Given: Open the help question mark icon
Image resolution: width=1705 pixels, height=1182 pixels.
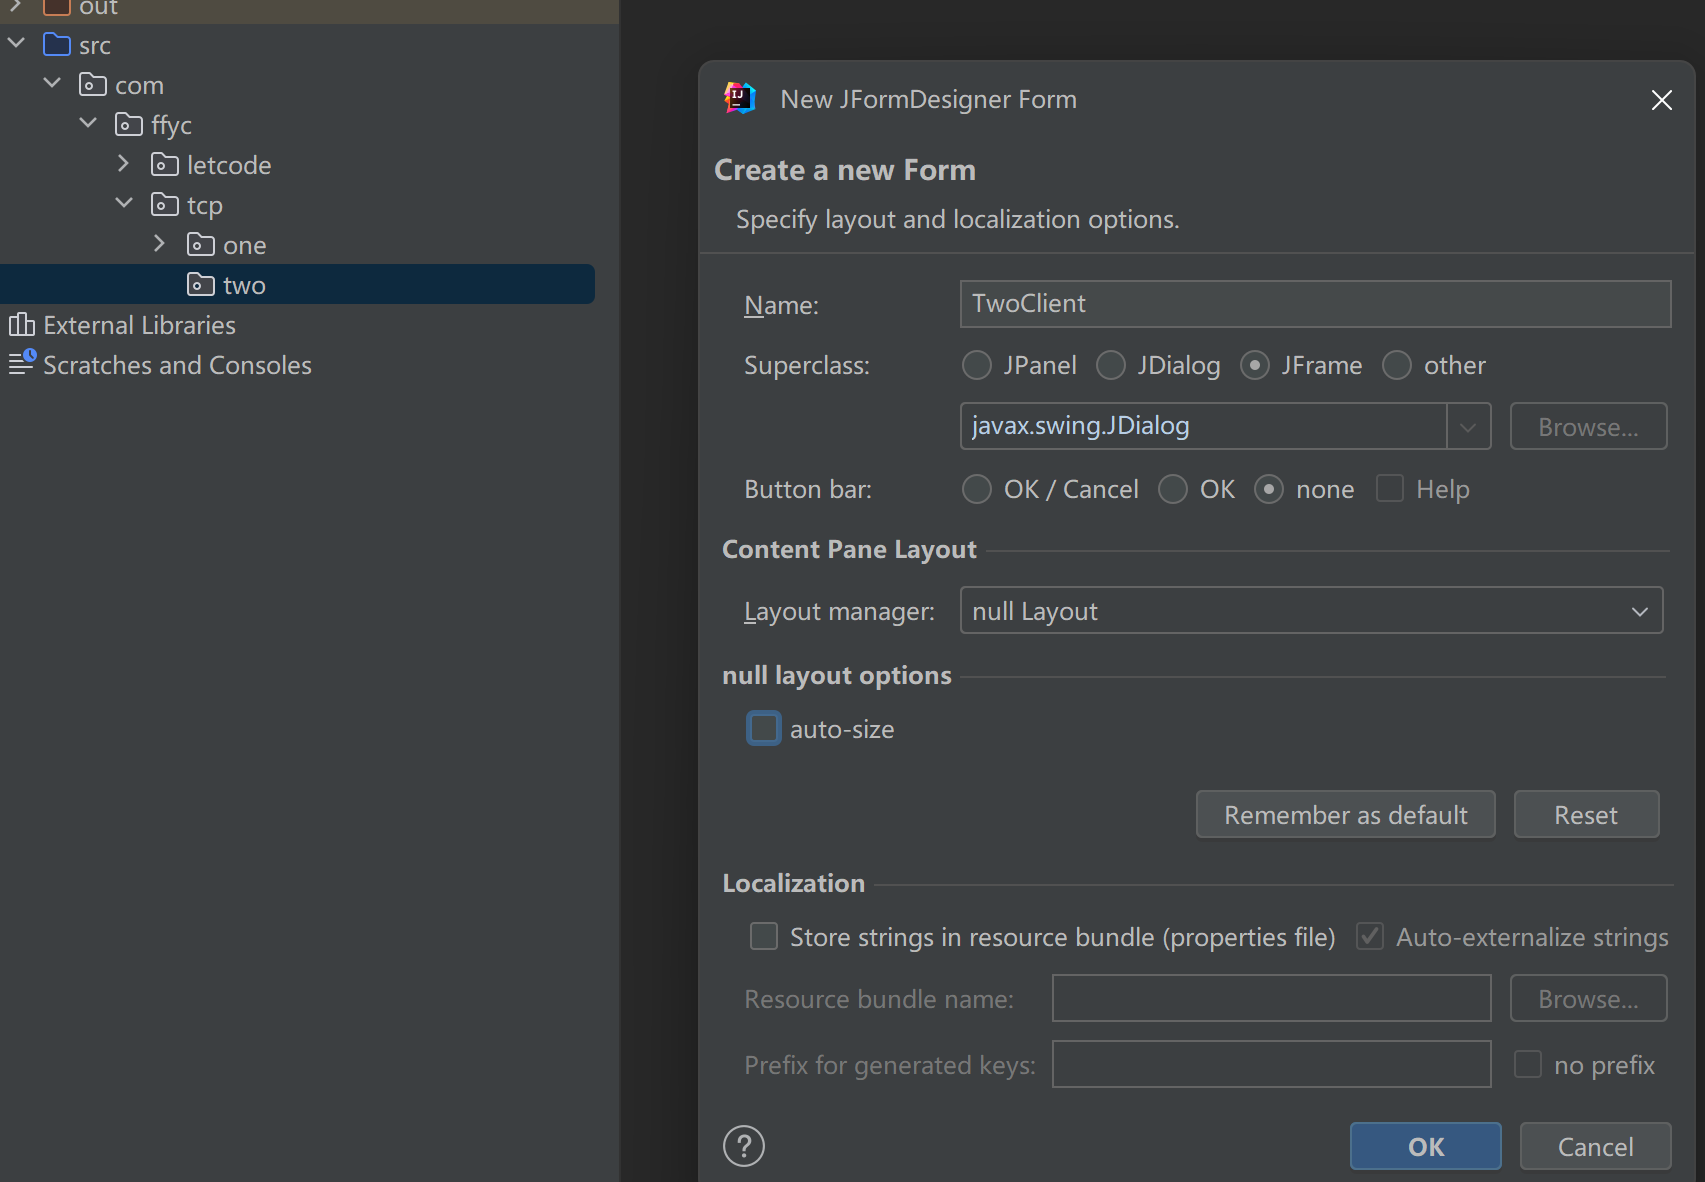Looking at the screenshot, I should 744,1146.
